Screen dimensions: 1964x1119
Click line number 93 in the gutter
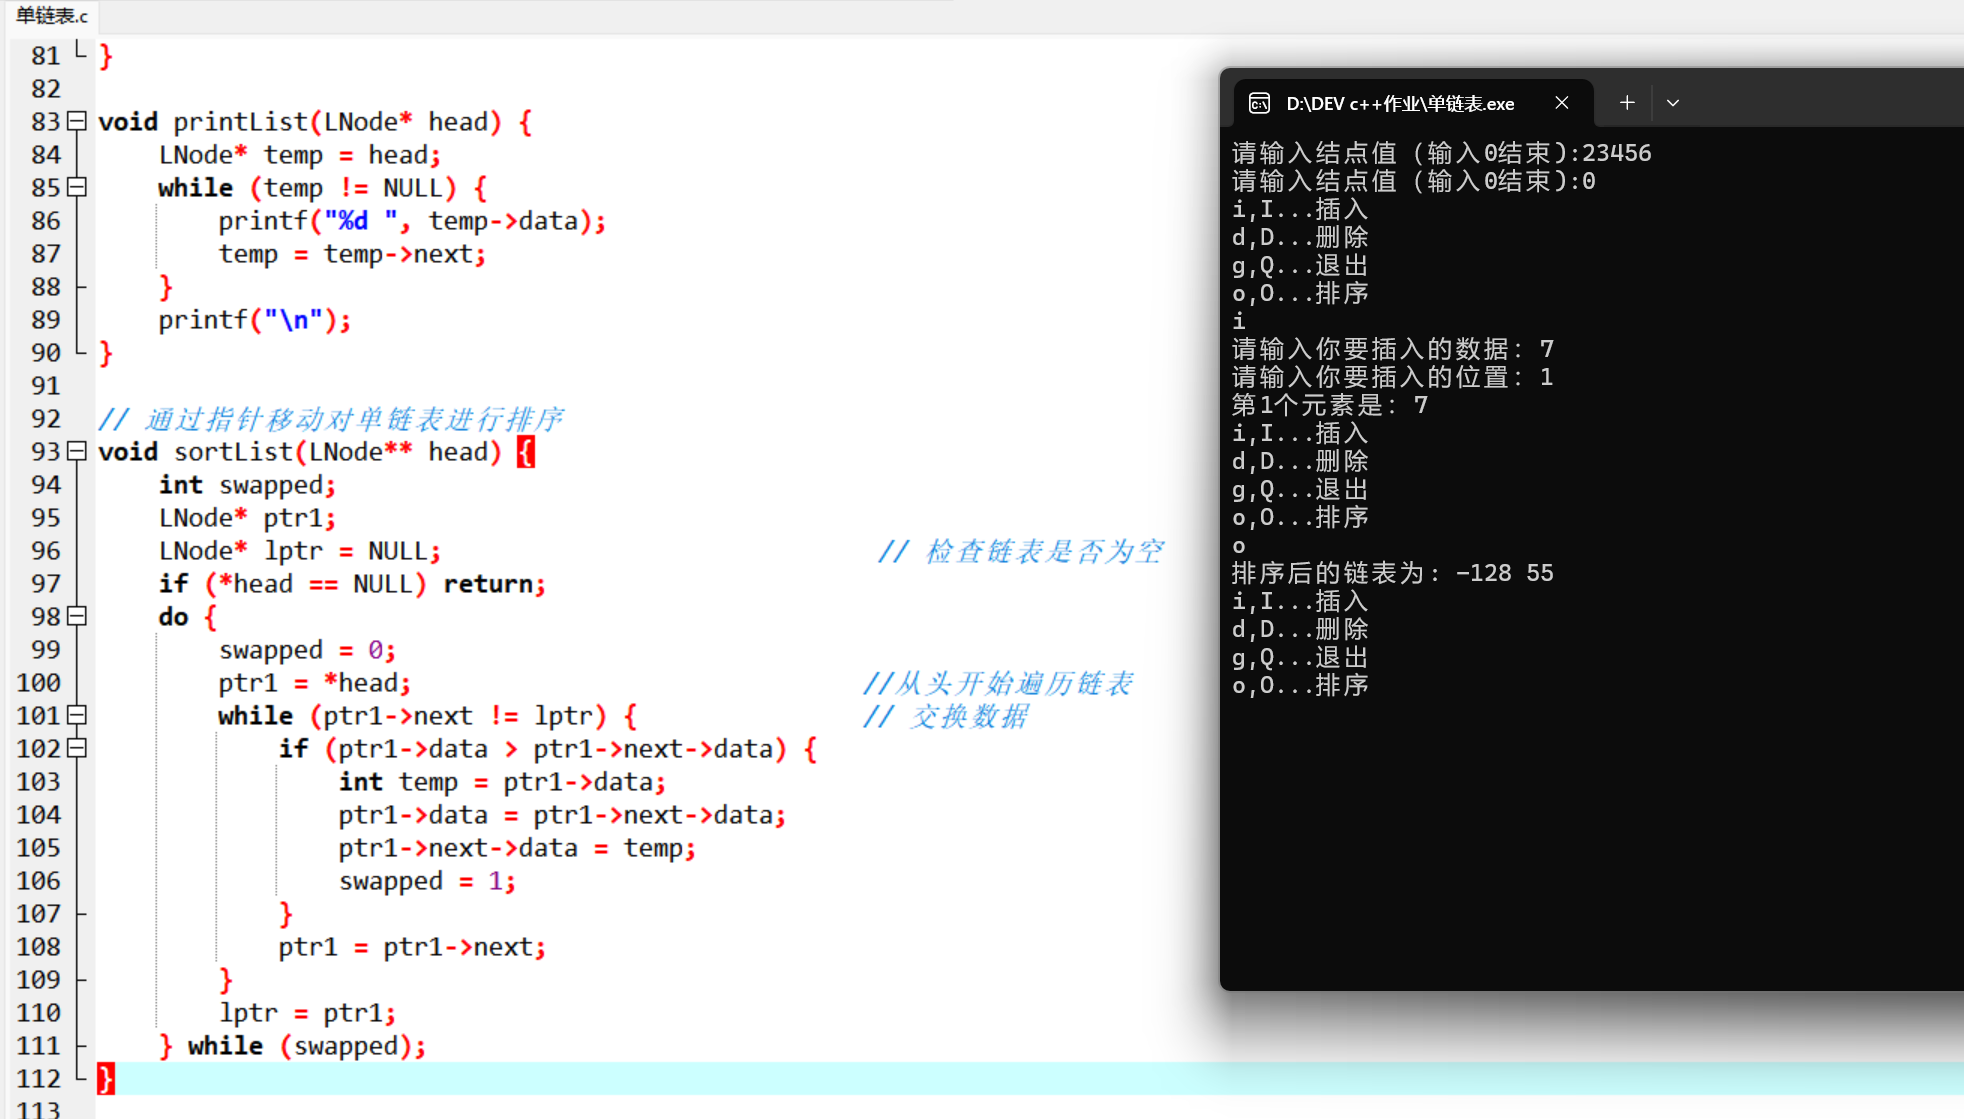click(45, 452)
